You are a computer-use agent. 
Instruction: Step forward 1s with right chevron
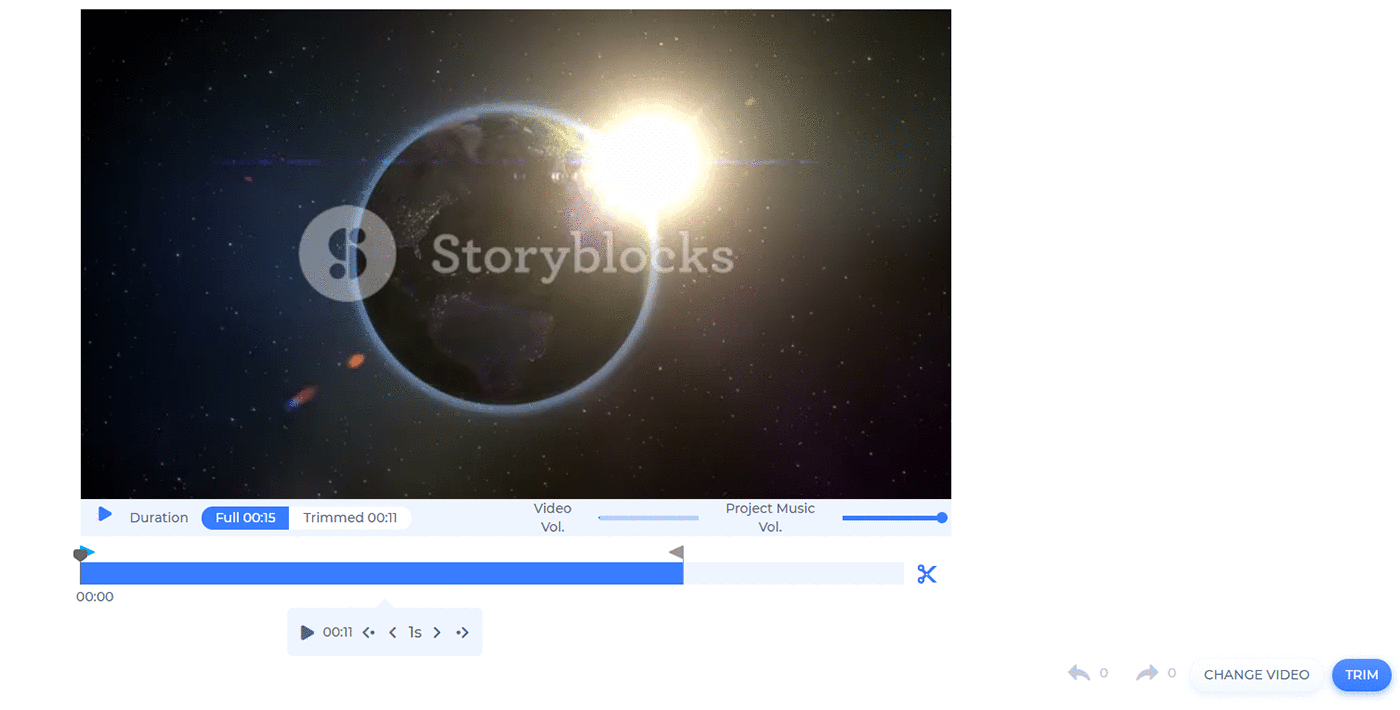437,633
